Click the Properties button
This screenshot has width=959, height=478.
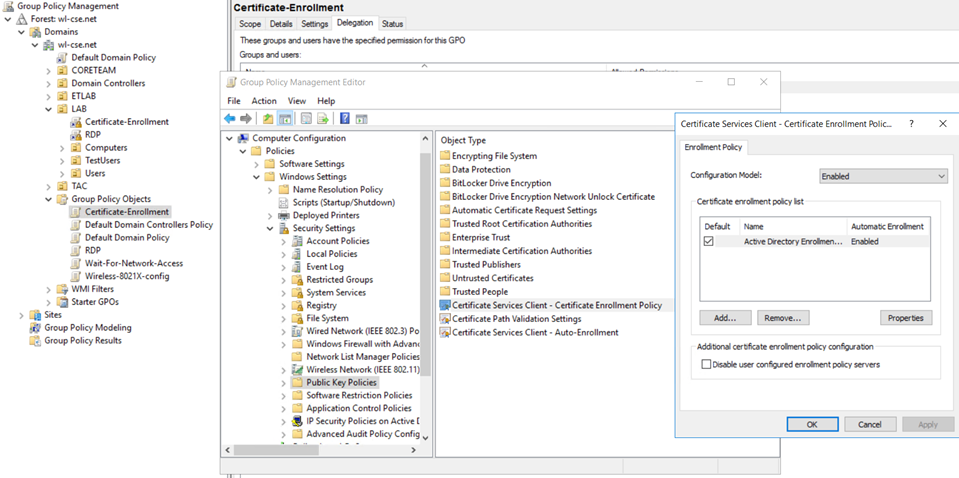[906, 318]
